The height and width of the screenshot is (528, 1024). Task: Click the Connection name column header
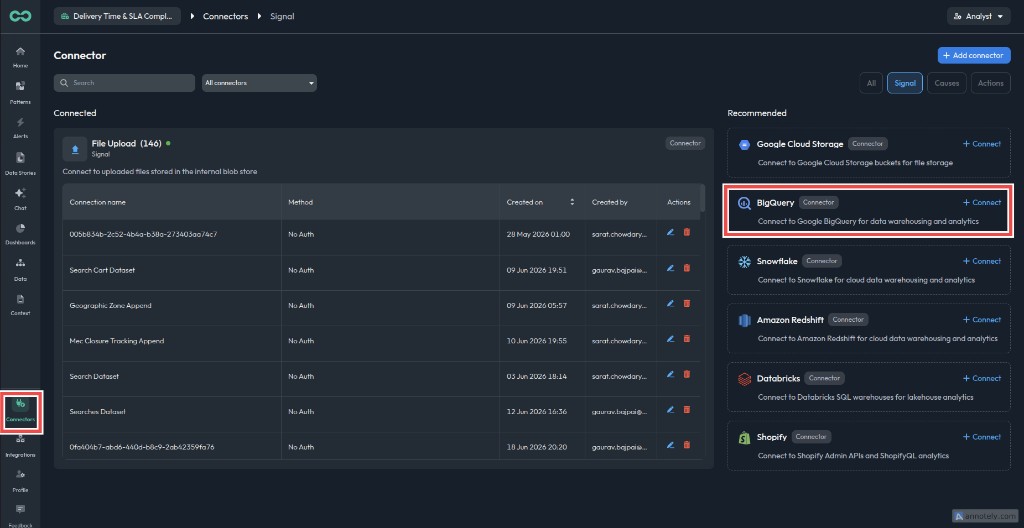tap(98, 203)
